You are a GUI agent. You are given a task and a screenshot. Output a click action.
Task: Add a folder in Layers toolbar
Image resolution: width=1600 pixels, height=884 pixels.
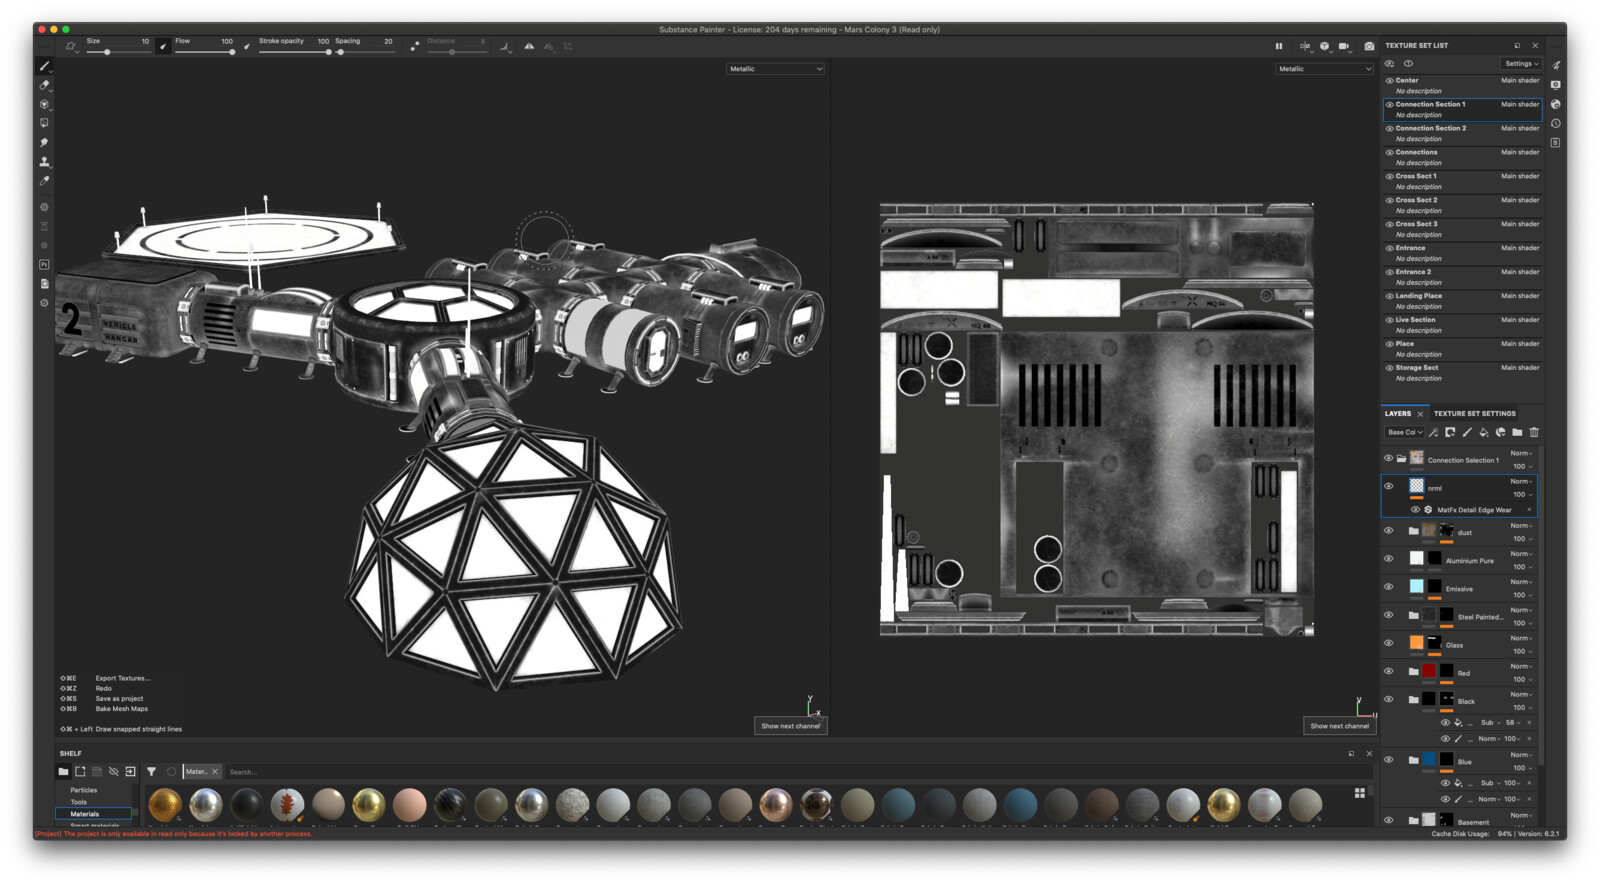tap(1517, 432)
